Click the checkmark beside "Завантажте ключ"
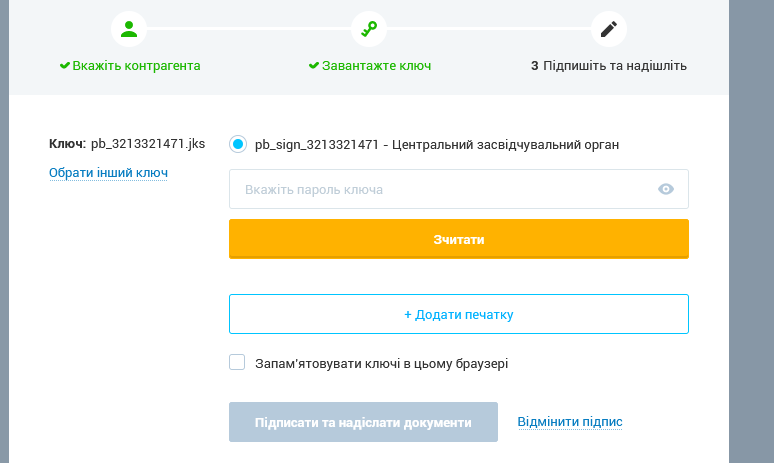 tap(314, 66)
